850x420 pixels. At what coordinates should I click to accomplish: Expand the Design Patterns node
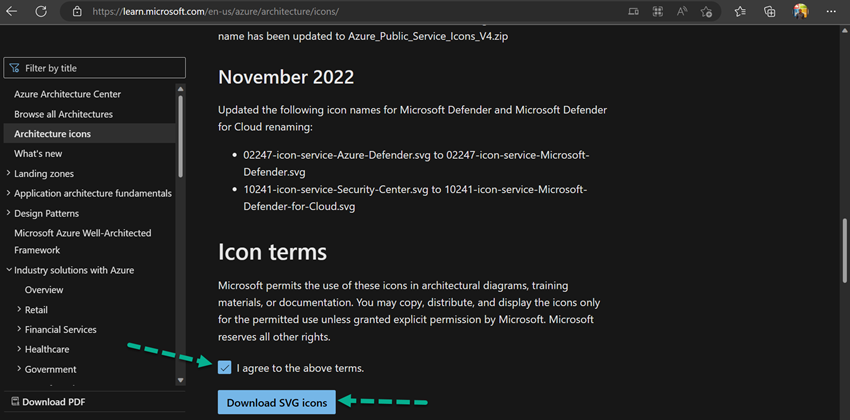pos(8,213)
